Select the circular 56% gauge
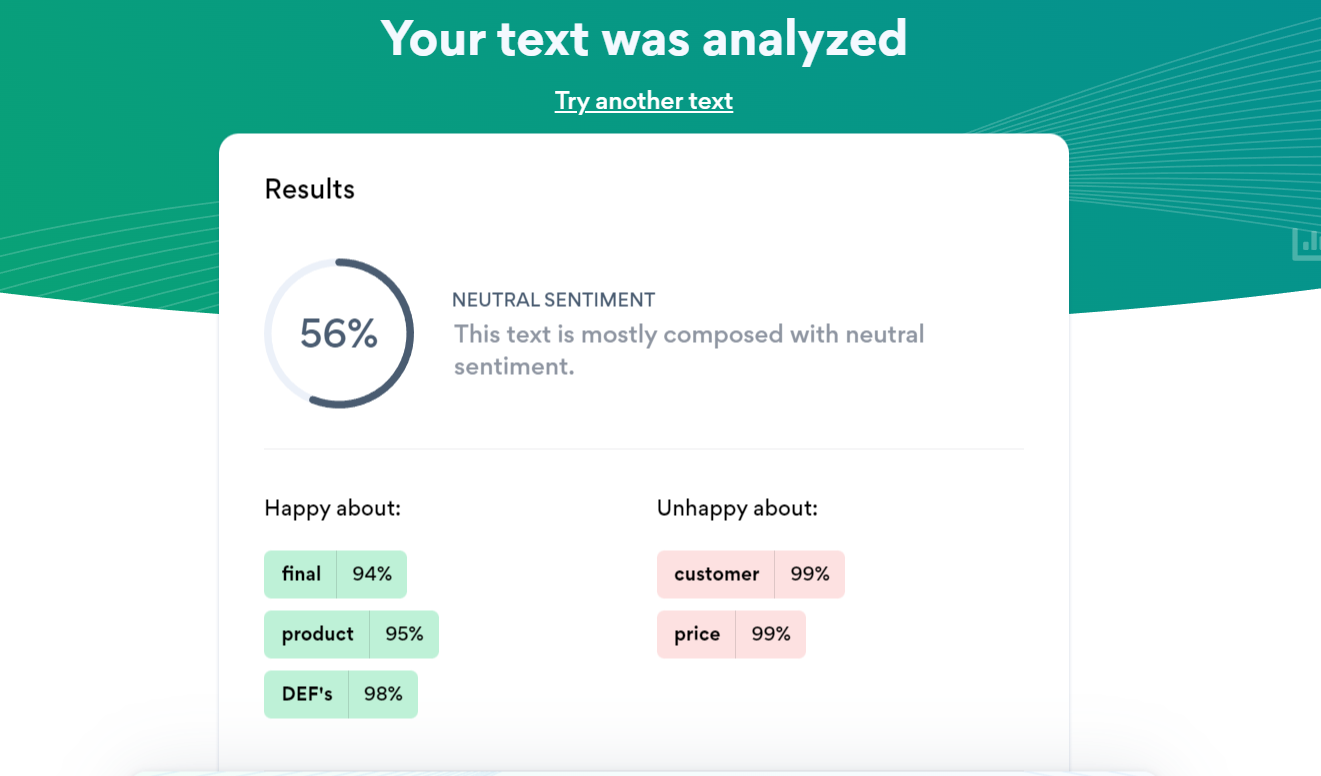Viewport: 1321px width, 776px height. coord(339,334)
